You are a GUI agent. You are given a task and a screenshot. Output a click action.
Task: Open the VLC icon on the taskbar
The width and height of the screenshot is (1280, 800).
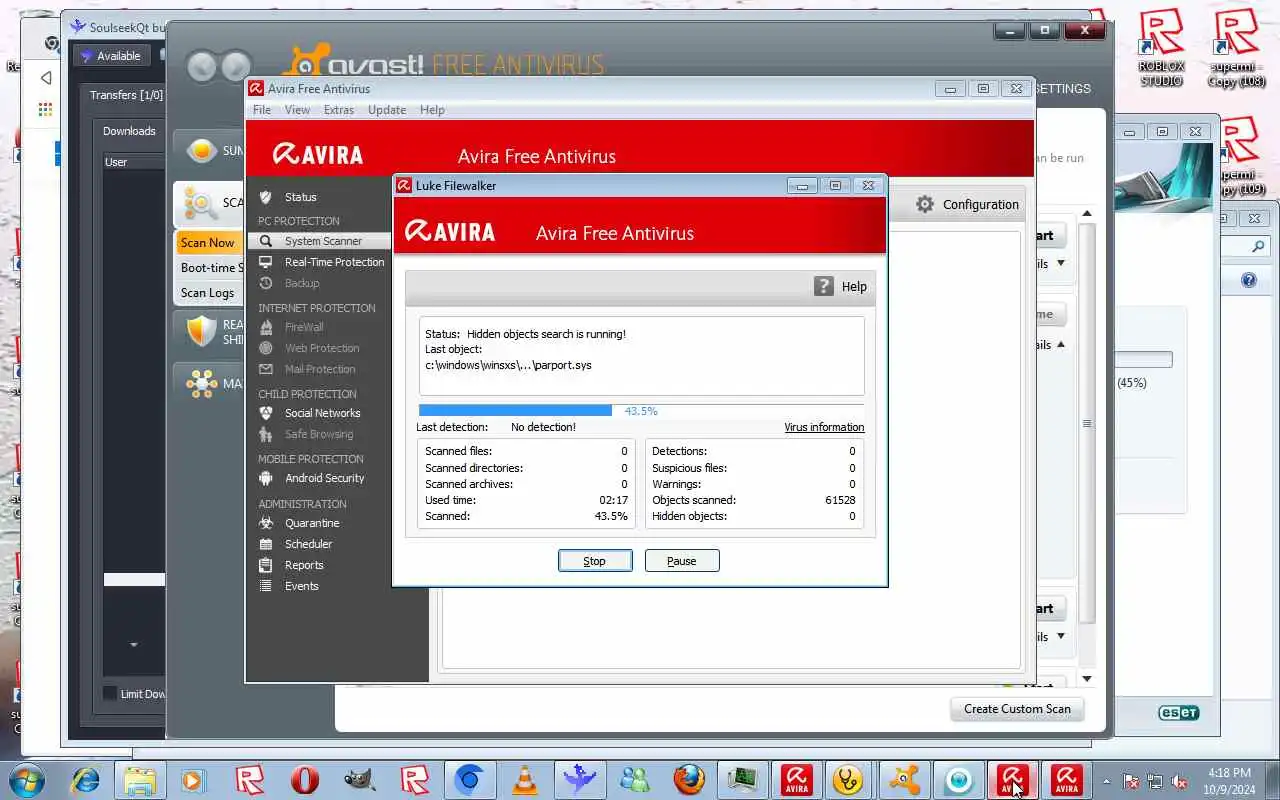524,779
